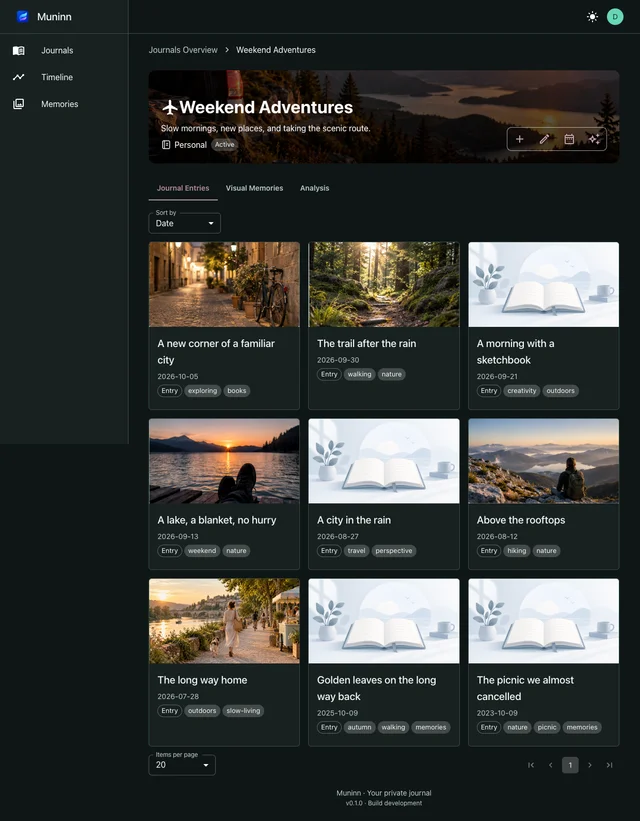This screenshot has width=640, height=821.
Task: Click the airplane icon beside Weekend Adventures
Action: [169, 107]
